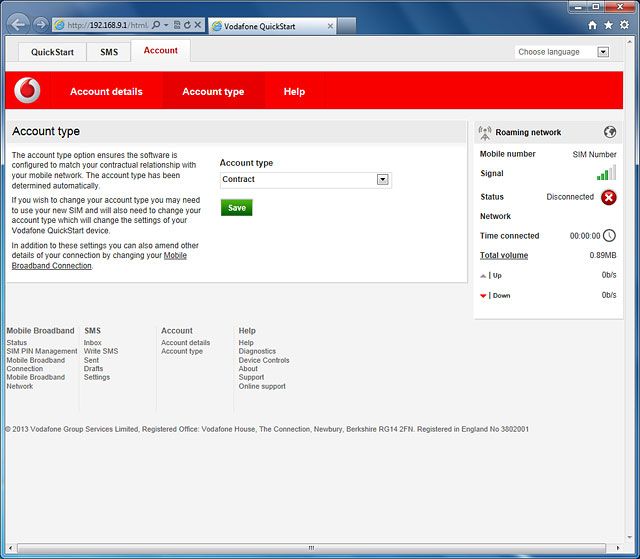Viewport: 640px width, 559px height.
Task: Open the Choose language dropdown
Action: (x=603, y=52)
